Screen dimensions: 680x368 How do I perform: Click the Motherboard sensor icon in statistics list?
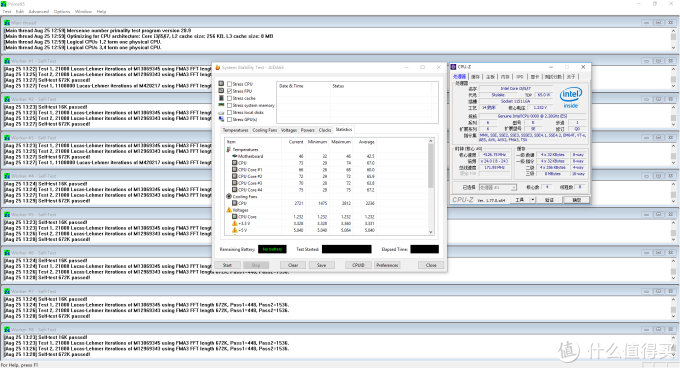click(235, 156)
